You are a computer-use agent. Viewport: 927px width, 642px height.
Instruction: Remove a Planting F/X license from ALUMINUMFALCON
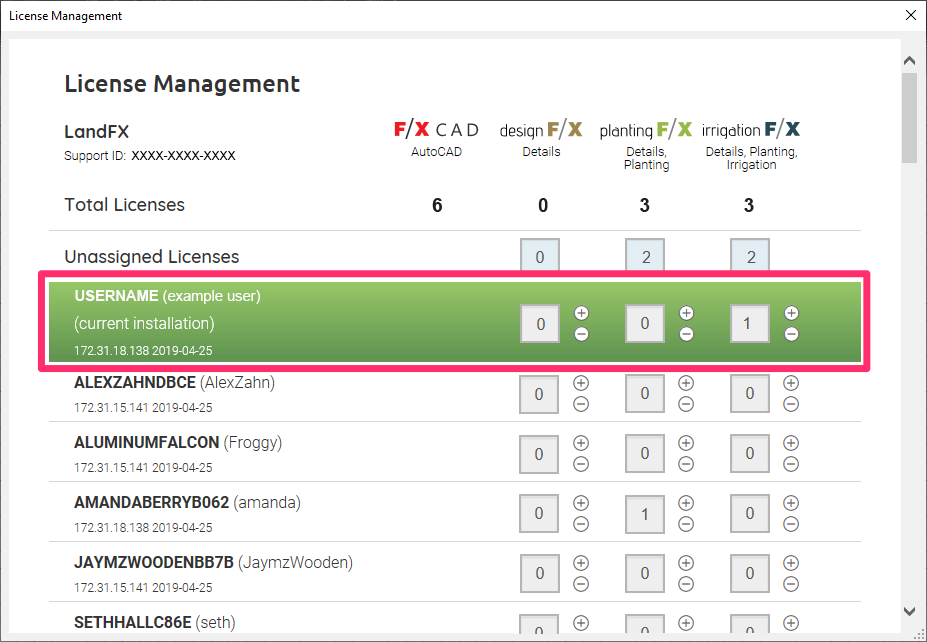[686, 464]
